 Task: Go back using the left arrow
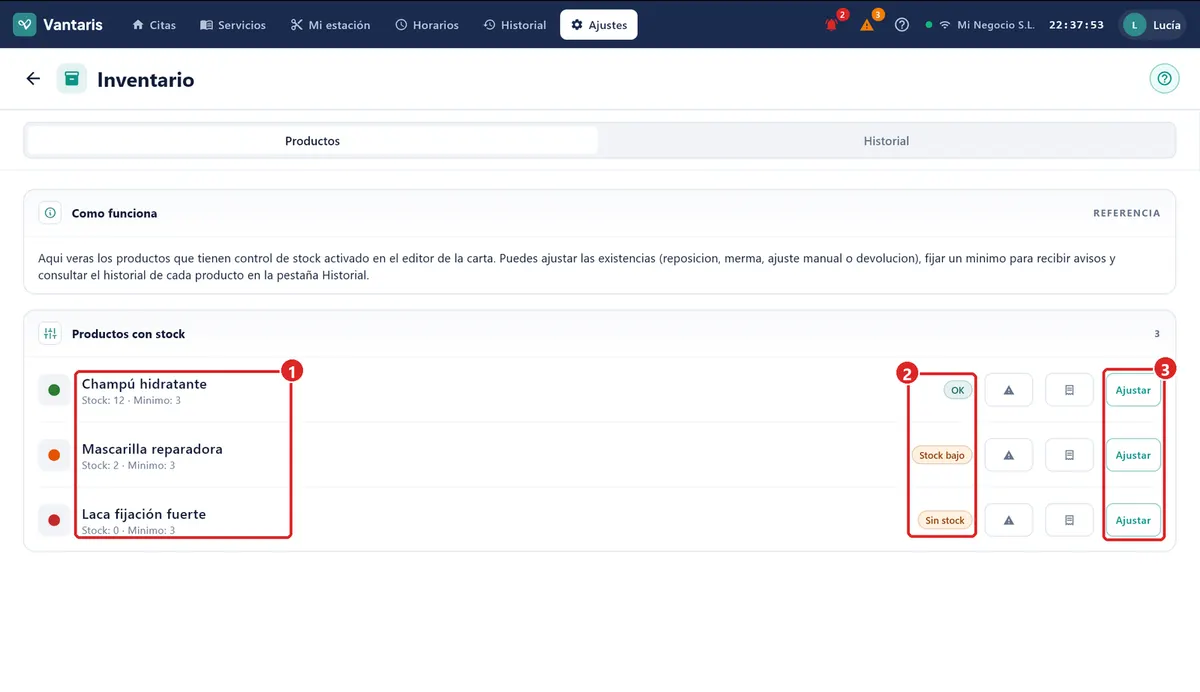33,79
